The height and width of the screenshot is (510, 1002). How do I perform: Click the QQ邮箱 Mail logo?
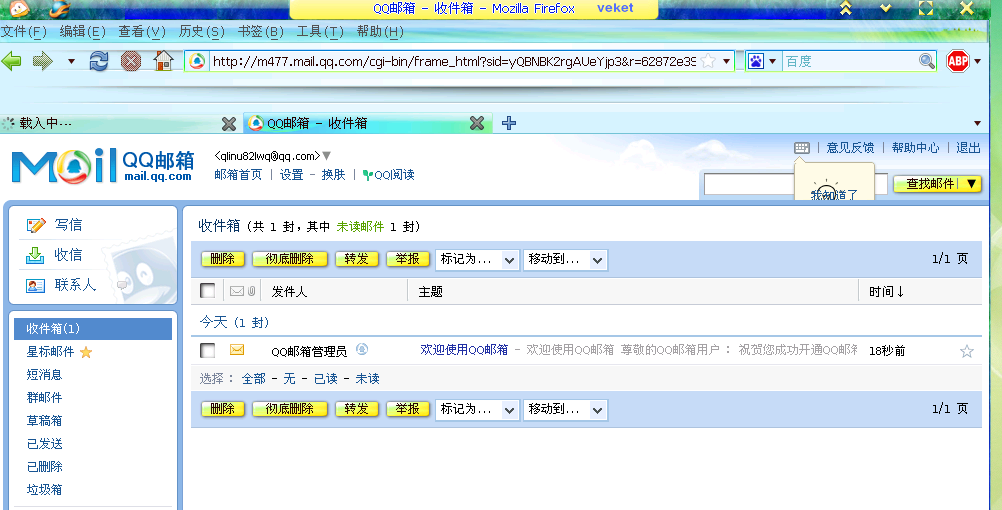[x=102, y=166]
